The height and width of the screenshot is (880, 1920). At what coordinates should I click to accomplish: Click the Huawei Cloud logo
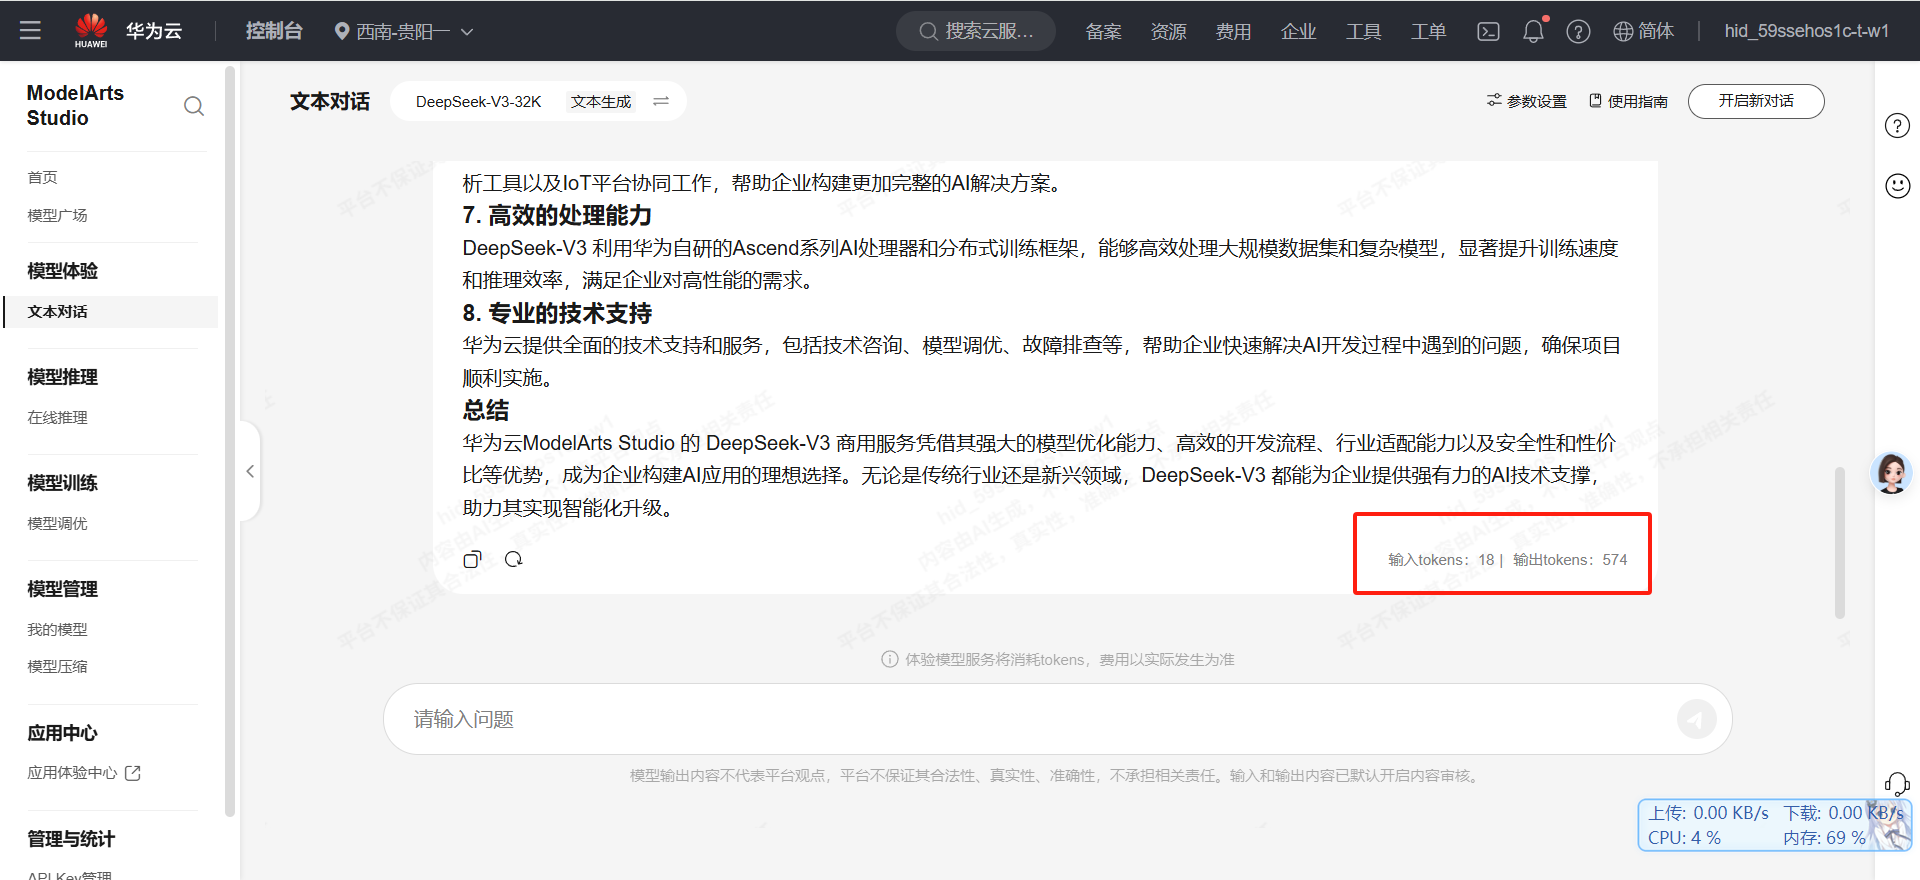(x=91, y=30)
